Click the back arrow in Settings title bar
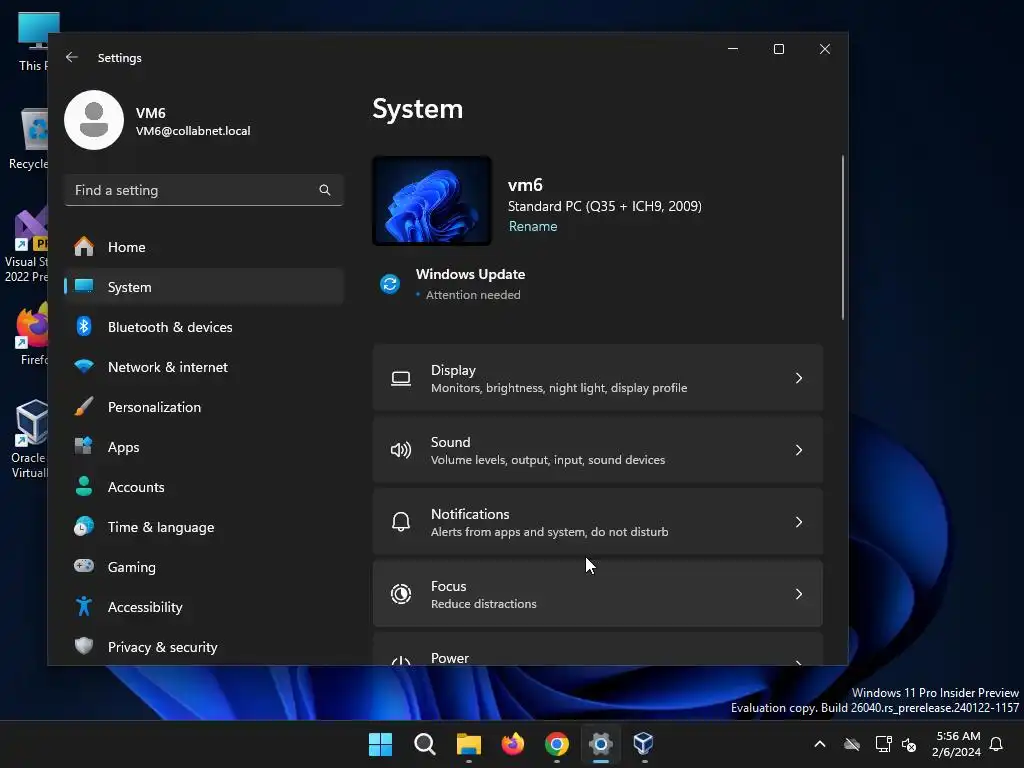The width and height of the screenshot is (1024, 768). (x=72, y=57)
